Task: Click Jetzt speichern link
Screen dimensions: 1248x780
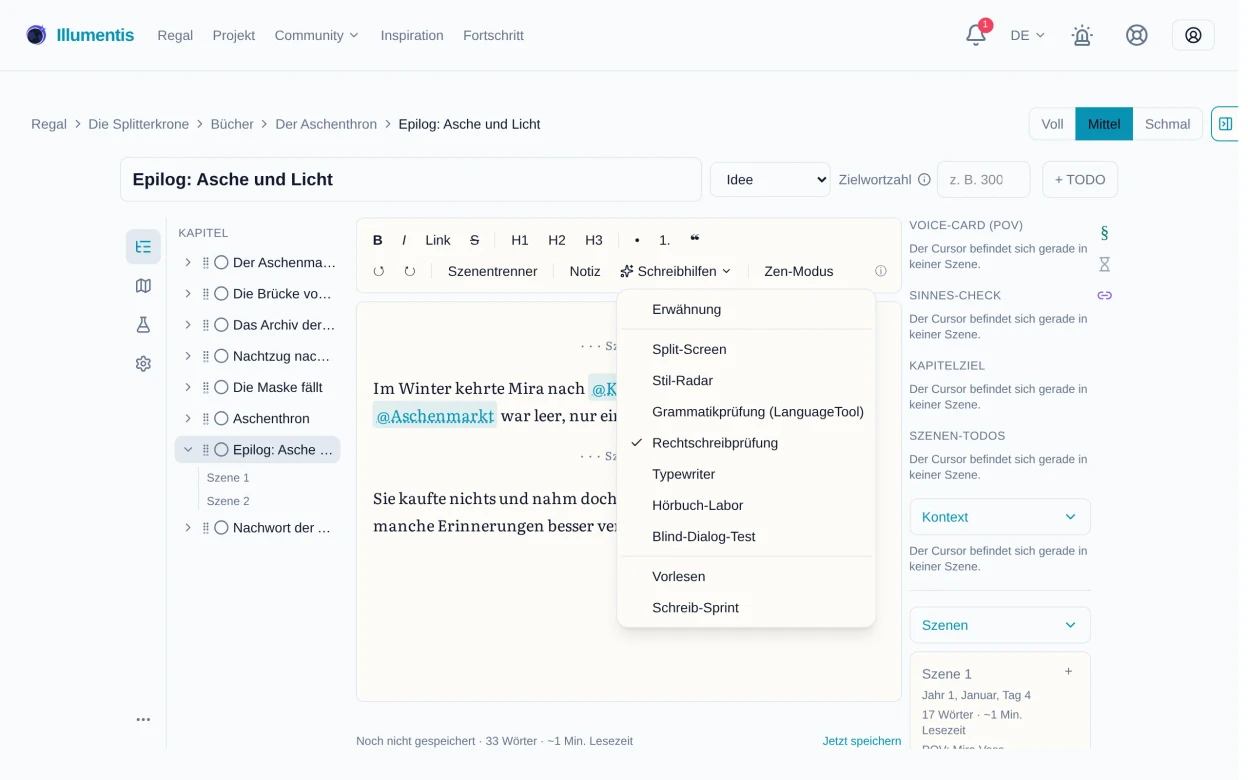Action: click(862, 741)
